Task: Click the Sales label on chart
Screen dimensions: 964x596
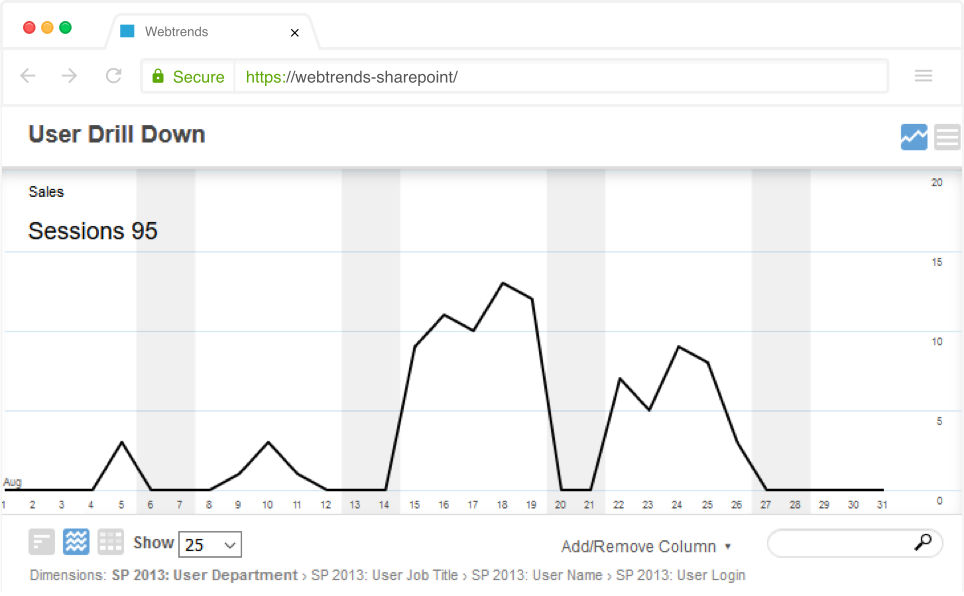Action: pos(46,192)
